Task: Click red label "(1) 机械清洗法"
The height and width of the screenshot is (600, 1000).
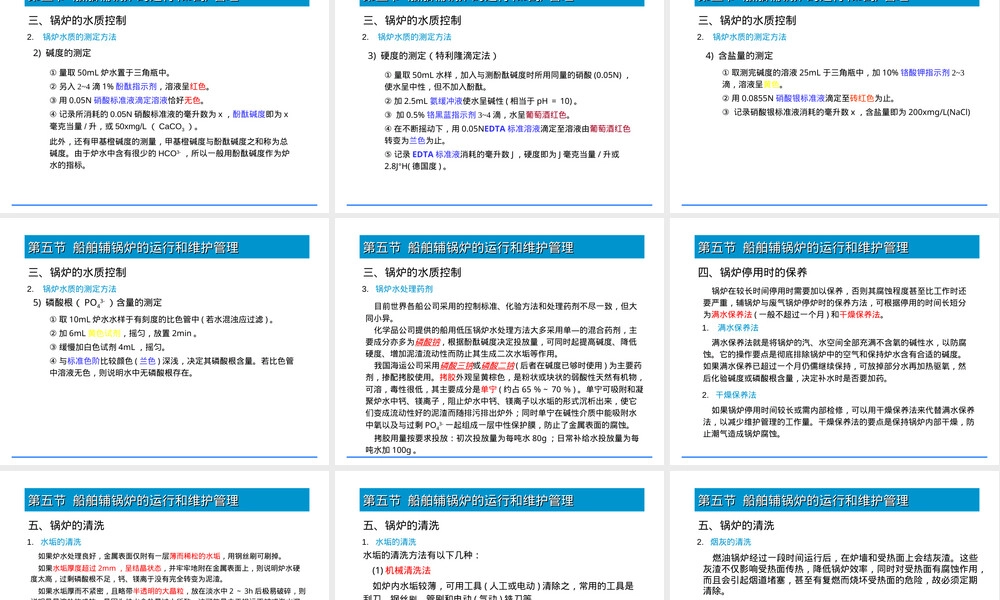Action: 401,570
